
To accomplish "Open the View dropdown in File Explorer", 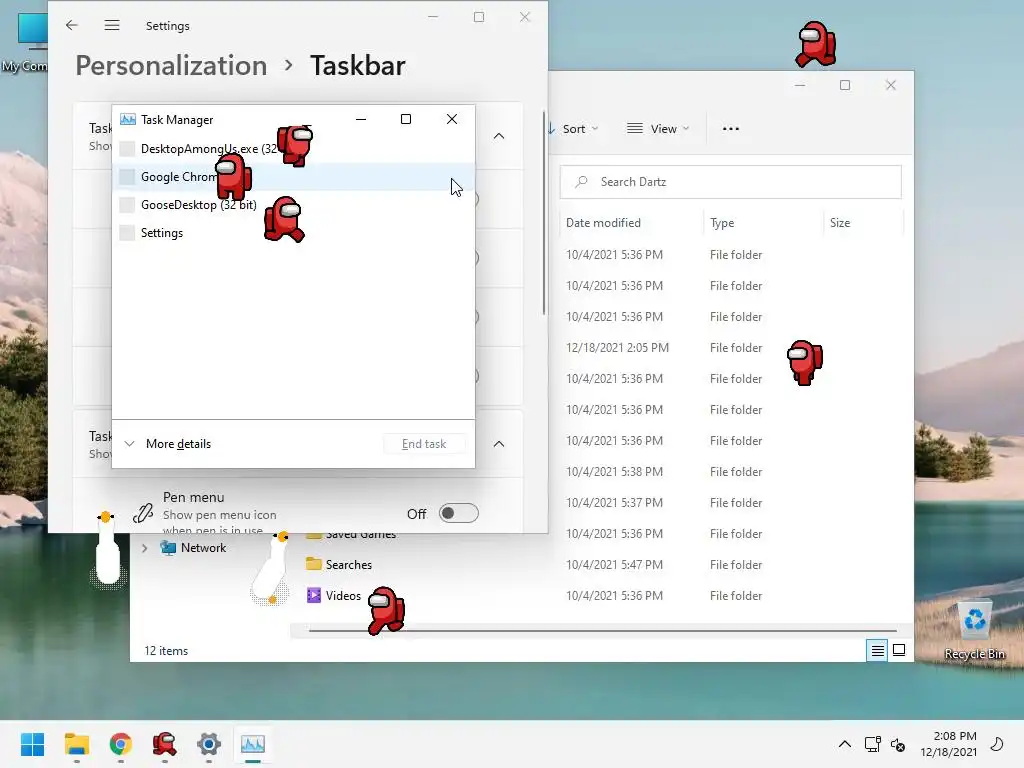I will (x=658, y=129).
